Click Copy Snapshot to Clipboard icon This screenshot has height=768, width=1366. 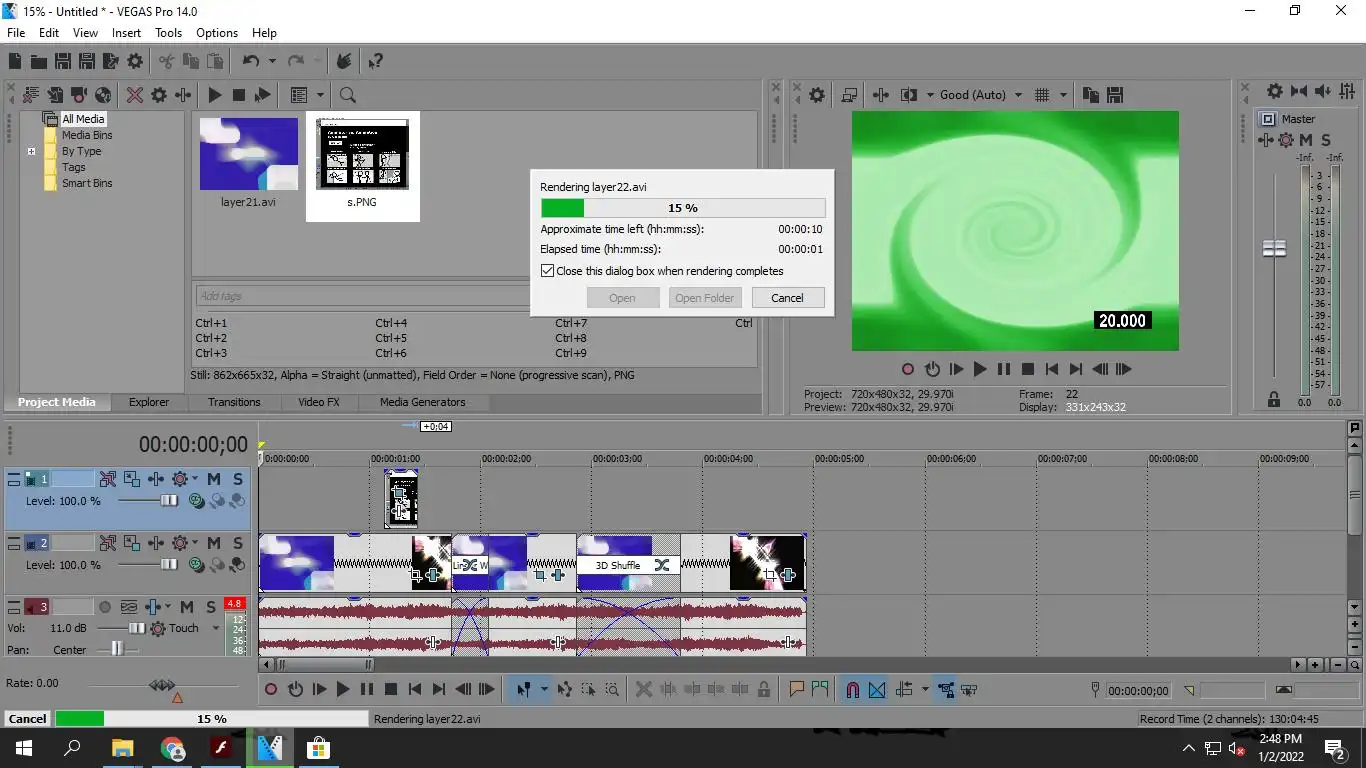click(1091, 95)
